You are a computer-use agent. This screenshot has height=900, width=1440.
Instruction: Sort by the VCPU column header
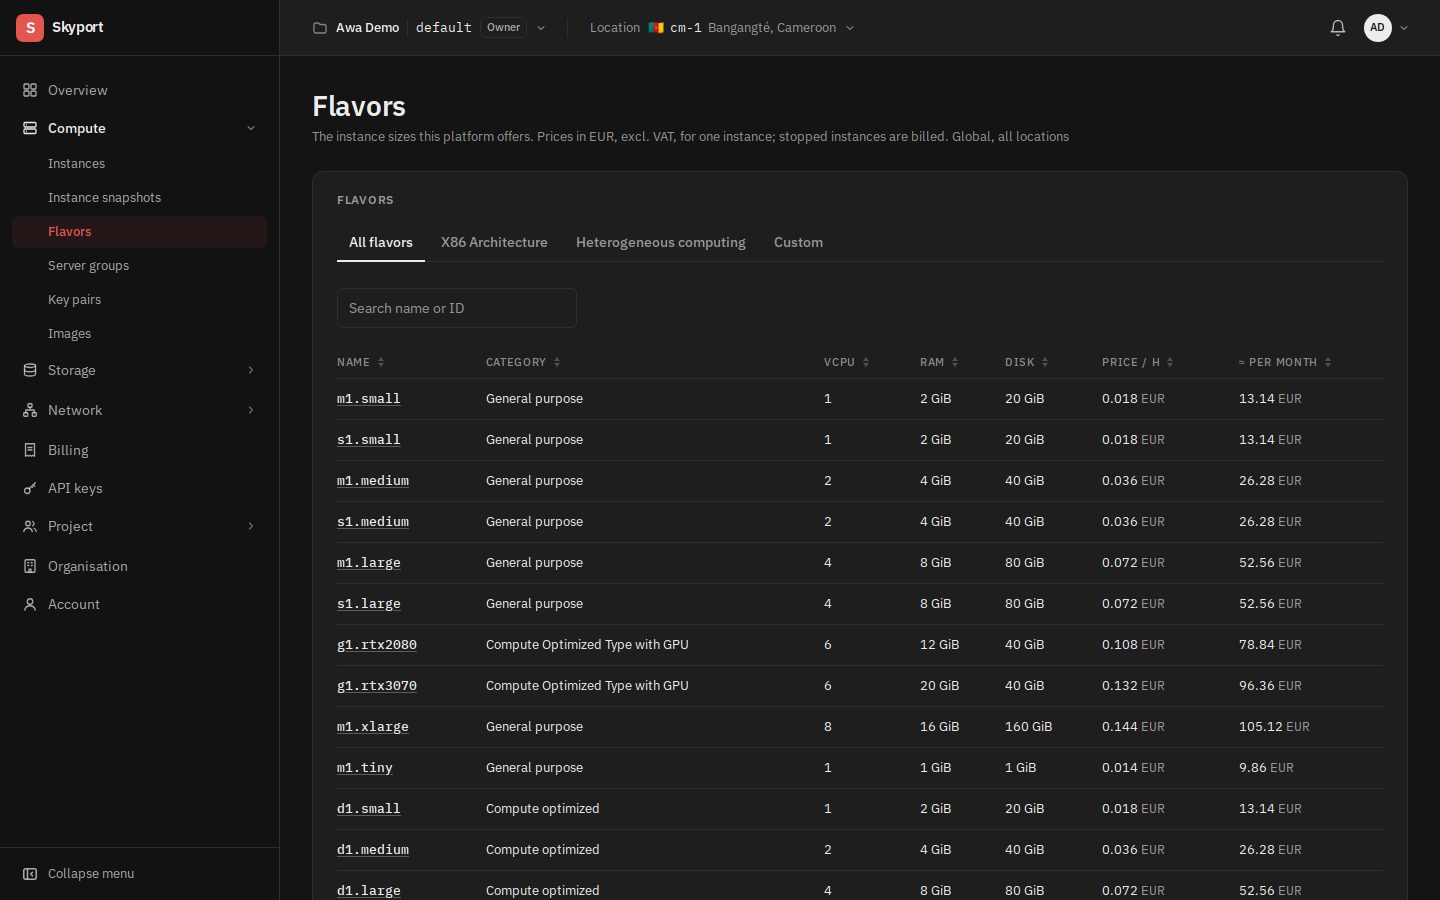pos(846,362)
